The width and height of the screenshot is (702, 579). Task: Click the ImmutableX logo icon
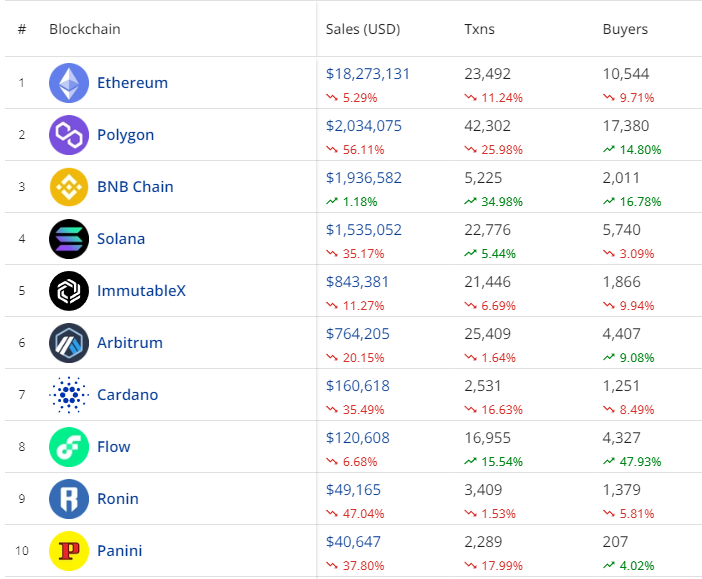pyautogui.click(x=69, y=291)
